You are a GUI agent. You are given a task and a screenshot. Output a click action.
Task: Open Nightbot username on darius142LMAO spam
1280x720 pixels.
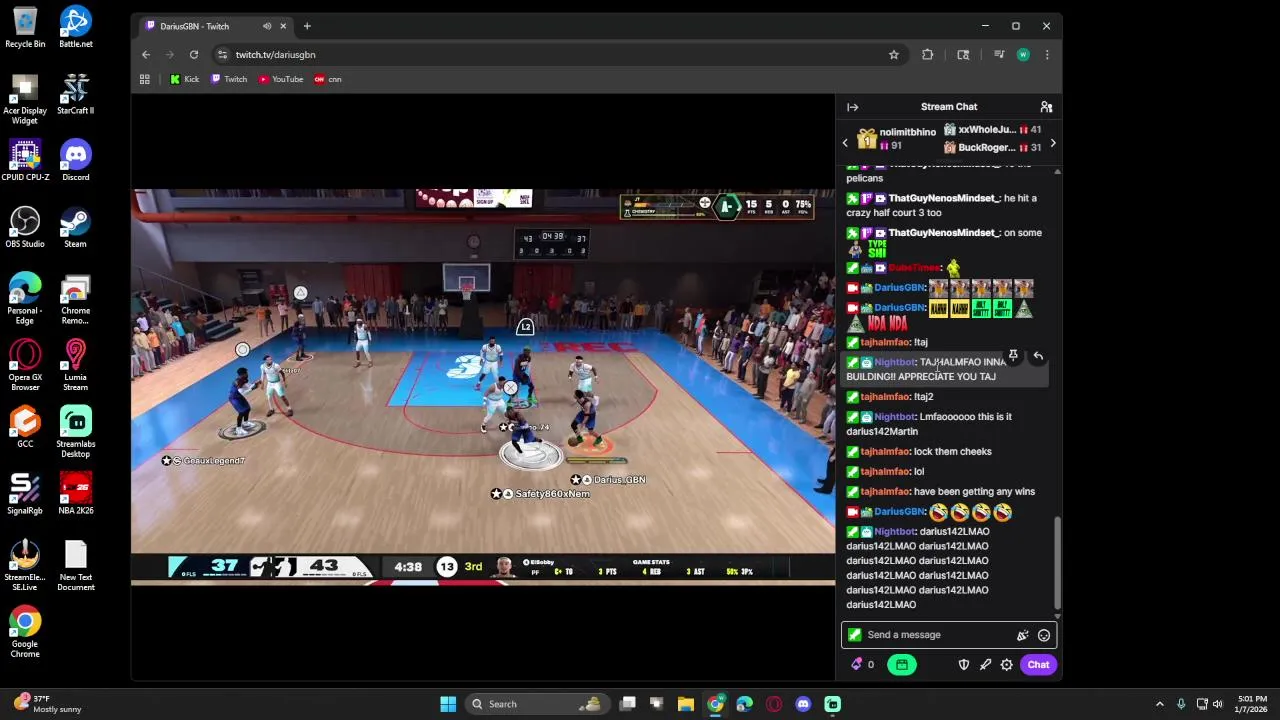894,532
